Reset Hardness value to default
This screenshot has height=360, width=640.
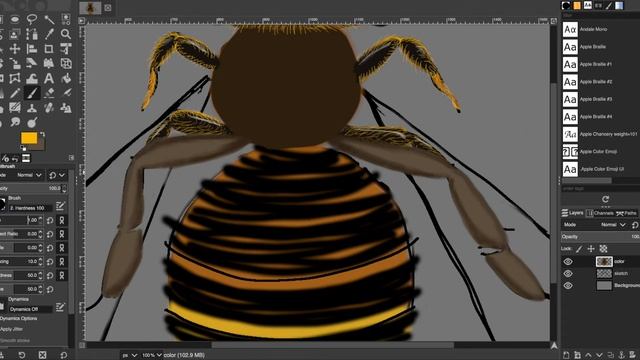[x=50, y=276]
